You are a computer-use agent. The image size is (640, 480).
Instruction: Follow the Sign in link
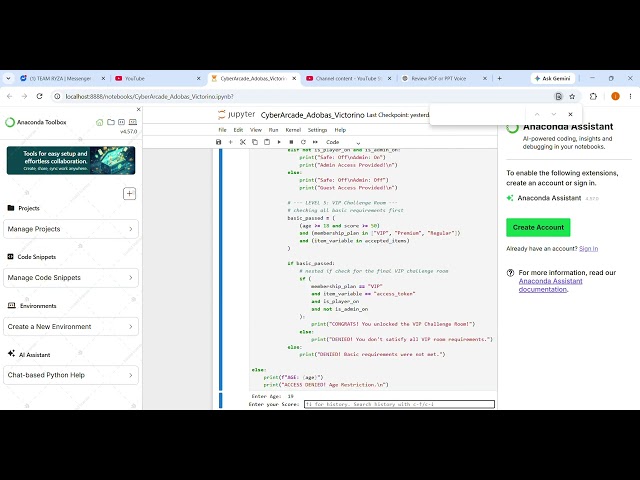coord(588,249)
